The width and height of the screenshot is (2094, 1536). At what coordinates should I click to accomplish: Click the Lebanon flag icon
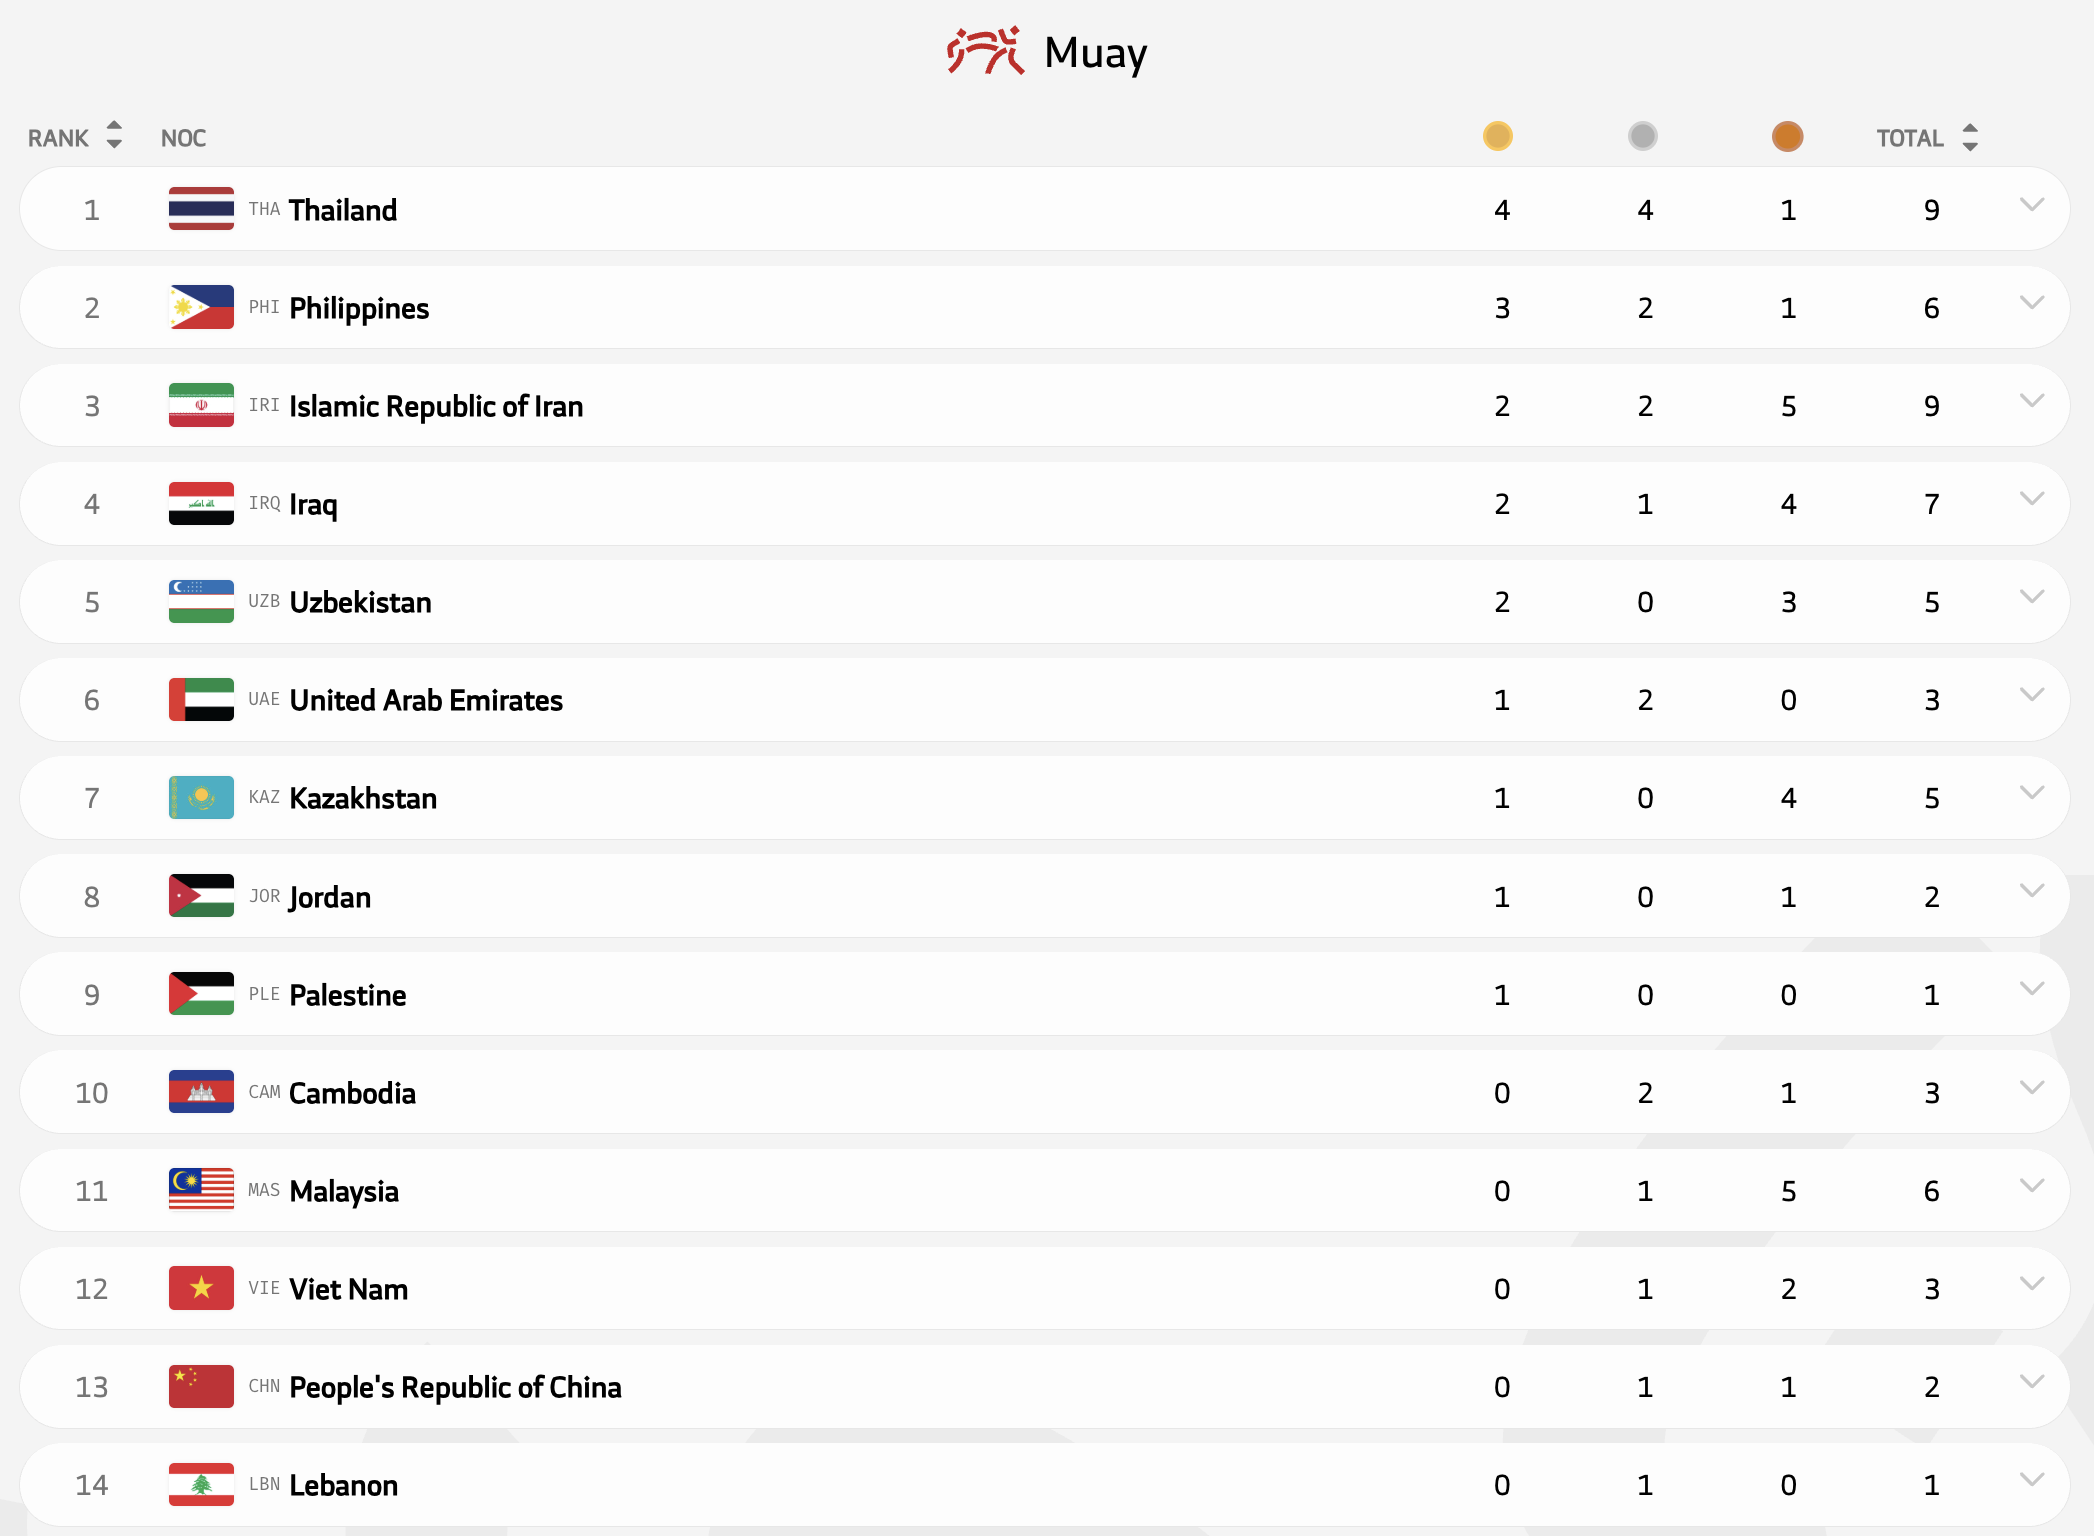click(201, 1485)
